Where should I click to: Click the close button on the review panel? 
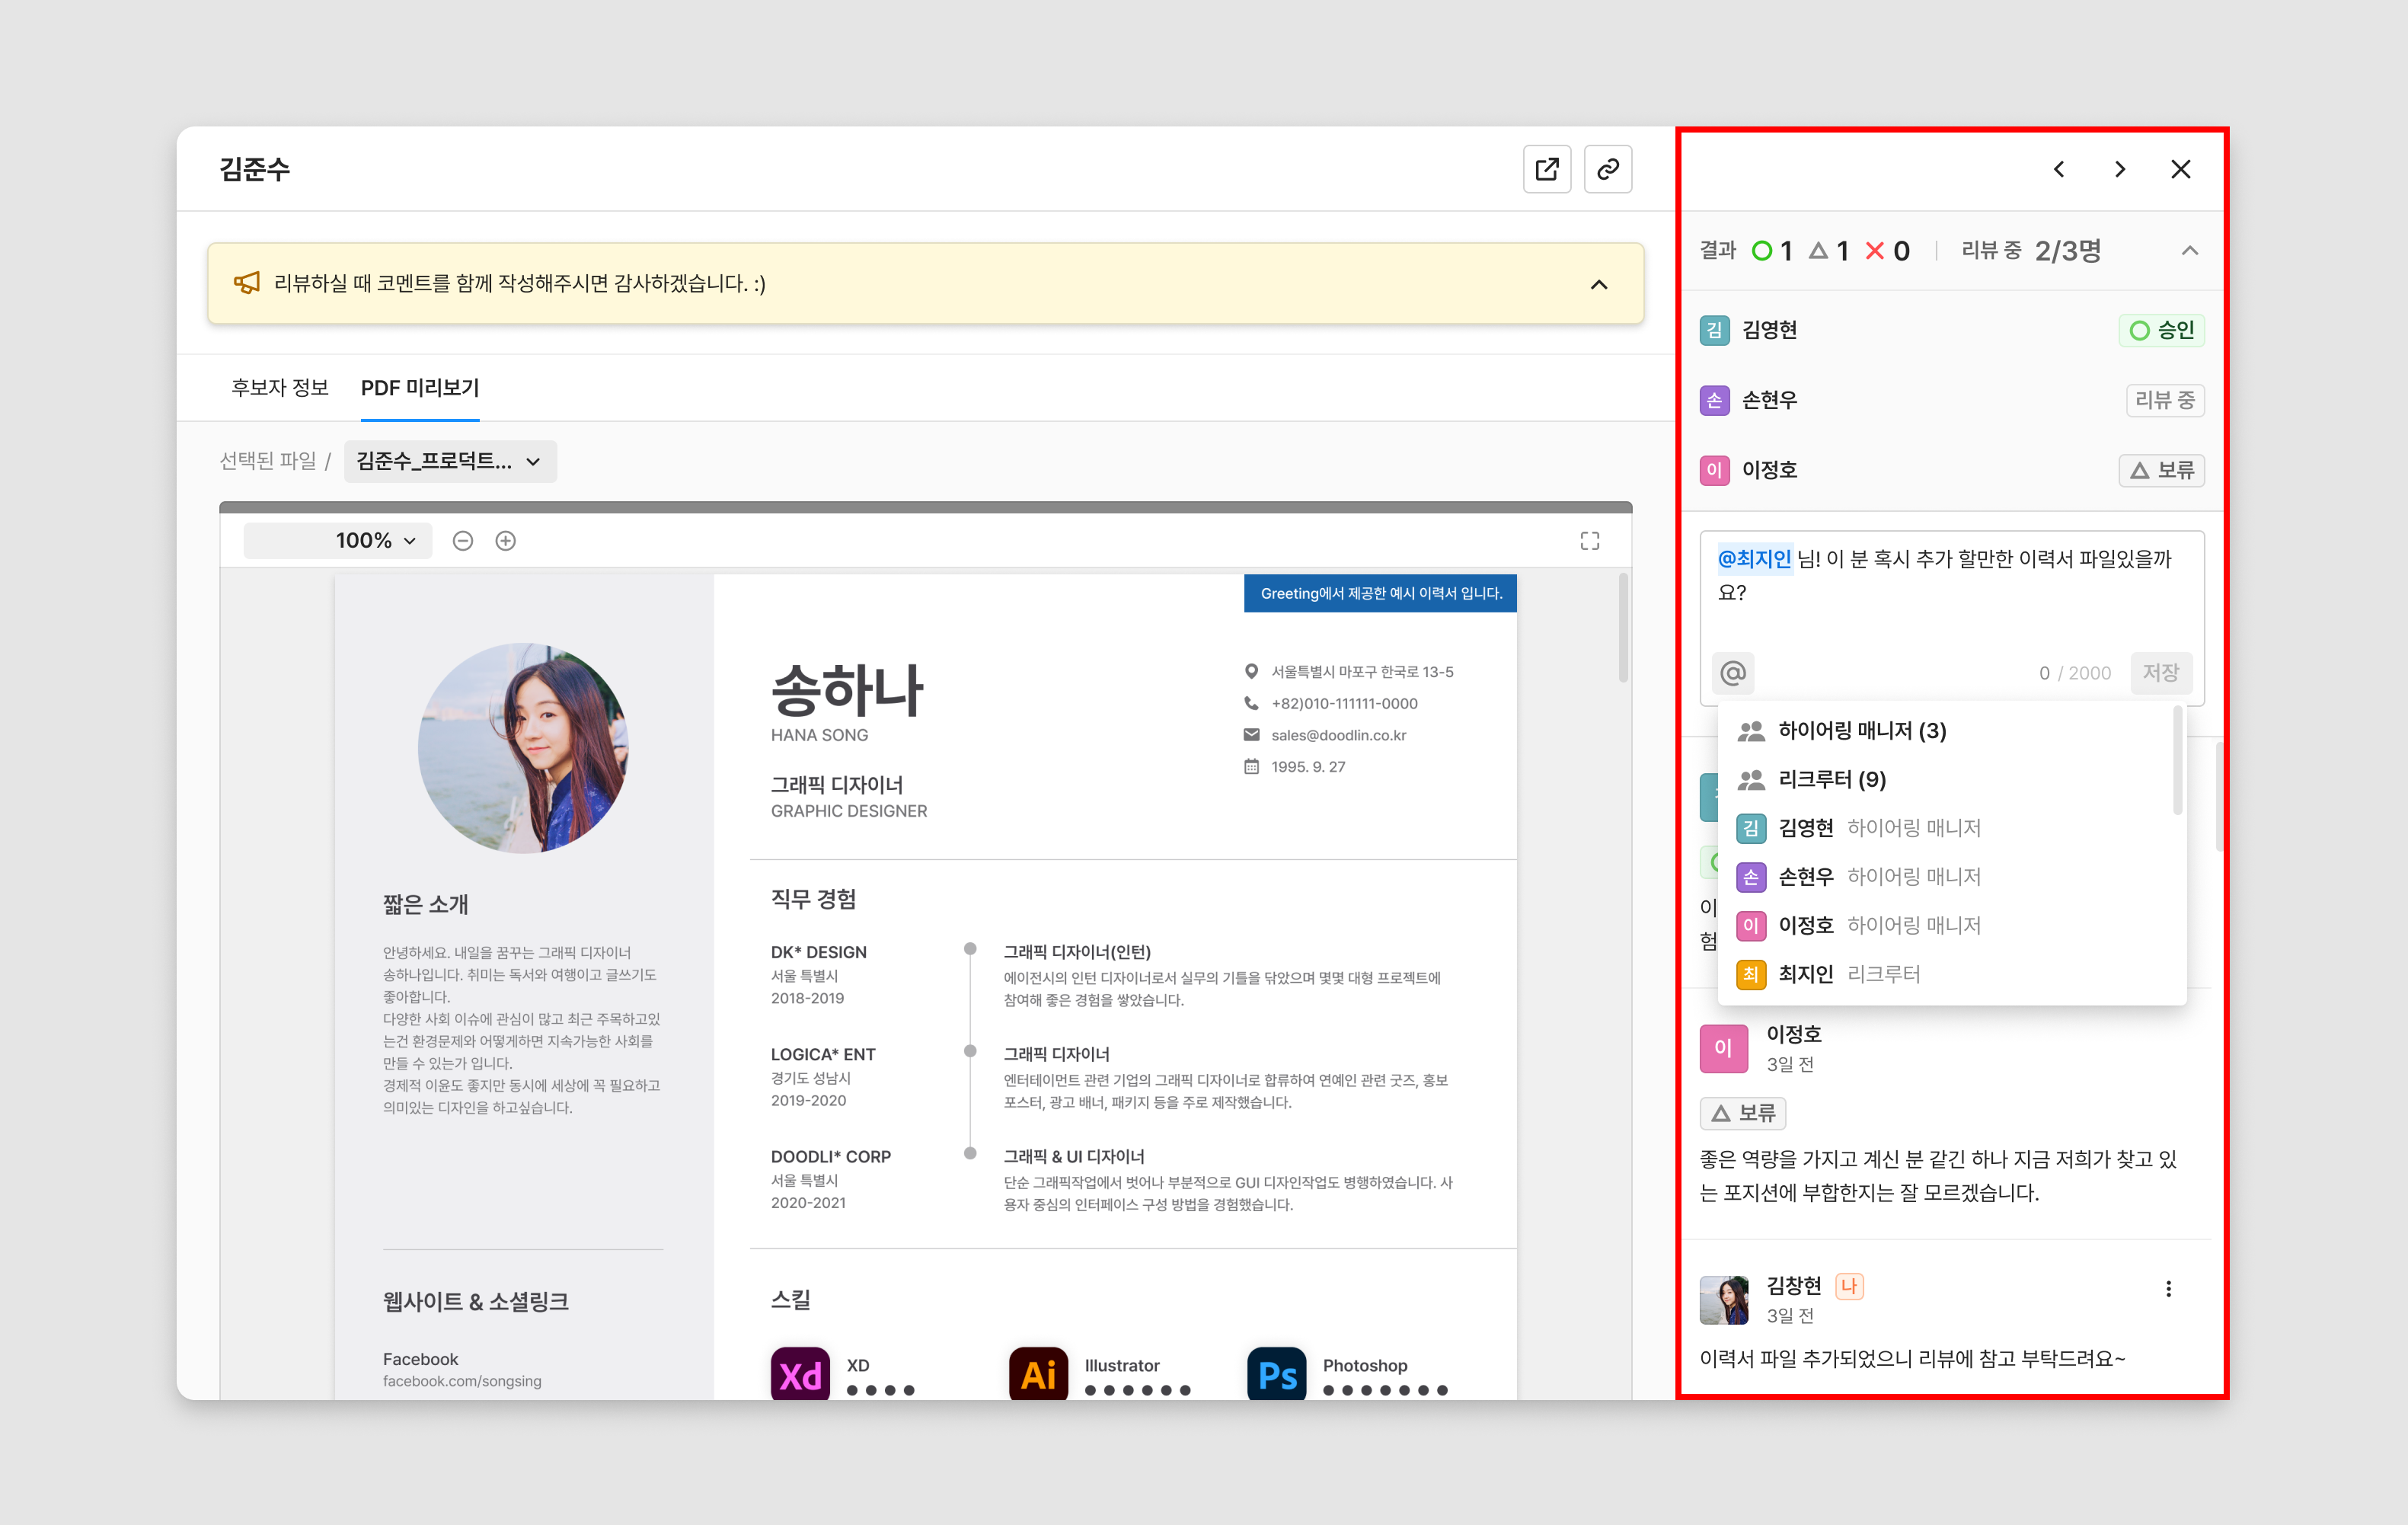pyautogui.click(x=2182, y=170)
